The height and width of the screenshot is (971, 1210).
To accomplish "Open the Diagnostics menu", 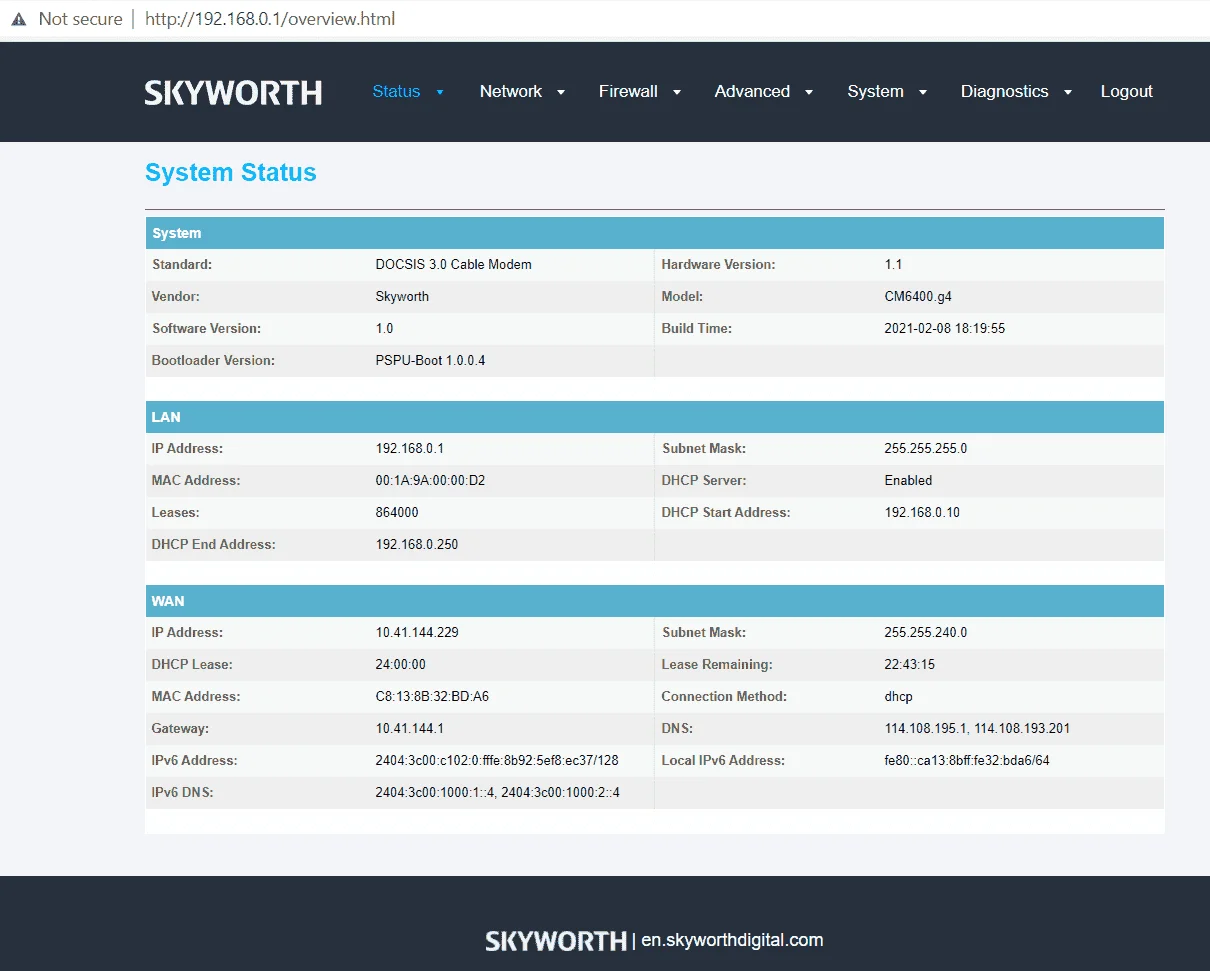I will click(x=1005, y=91).
